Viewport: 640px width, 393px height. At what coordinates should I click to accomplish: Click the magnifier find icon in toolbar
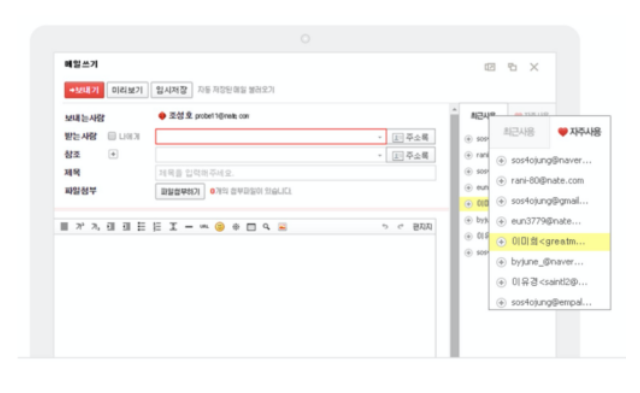[266, 226]
